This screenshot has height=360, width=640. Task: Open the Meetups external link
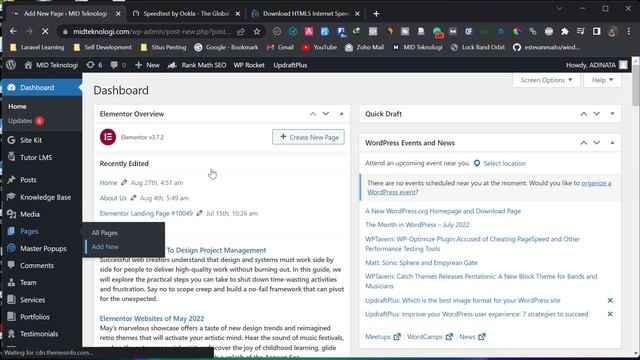tap(383, 337)
